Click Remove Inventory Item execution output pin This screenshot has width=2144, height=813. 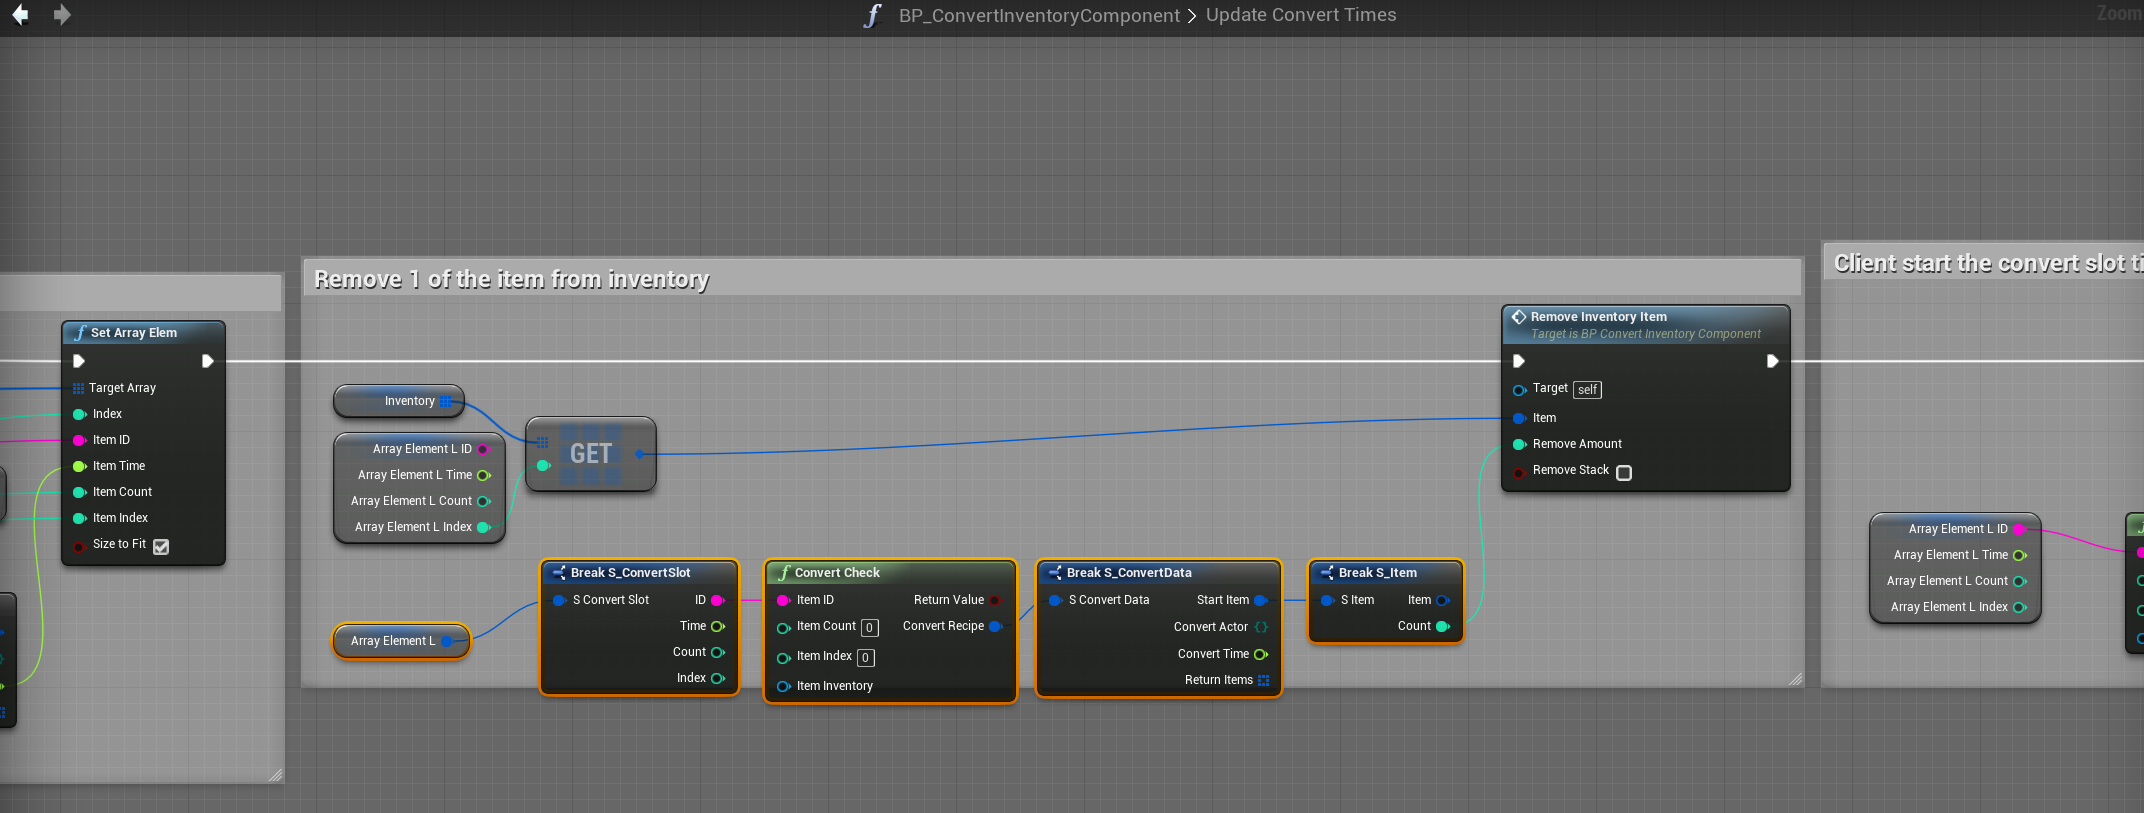pos(1772,361)
